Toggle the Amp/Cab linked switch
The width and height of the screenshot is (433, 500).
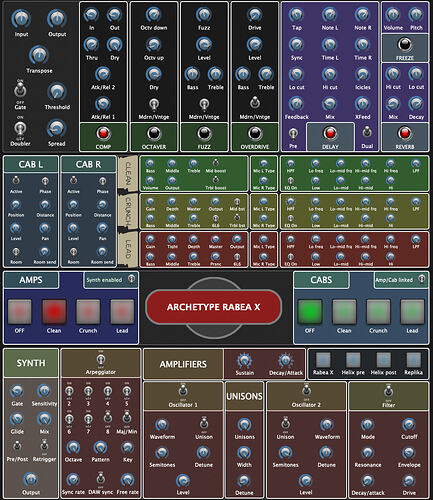(x=422, y=279)
